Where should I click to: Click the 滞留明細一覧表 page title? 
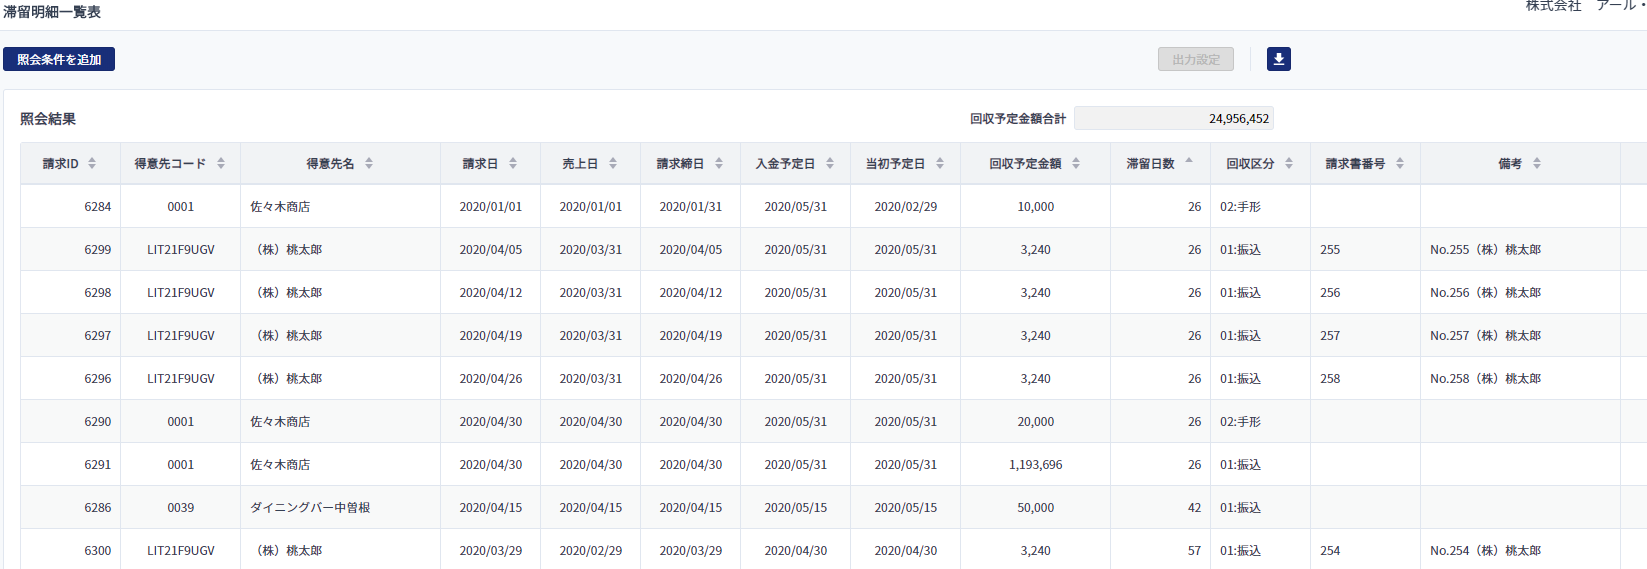point(52,12)
